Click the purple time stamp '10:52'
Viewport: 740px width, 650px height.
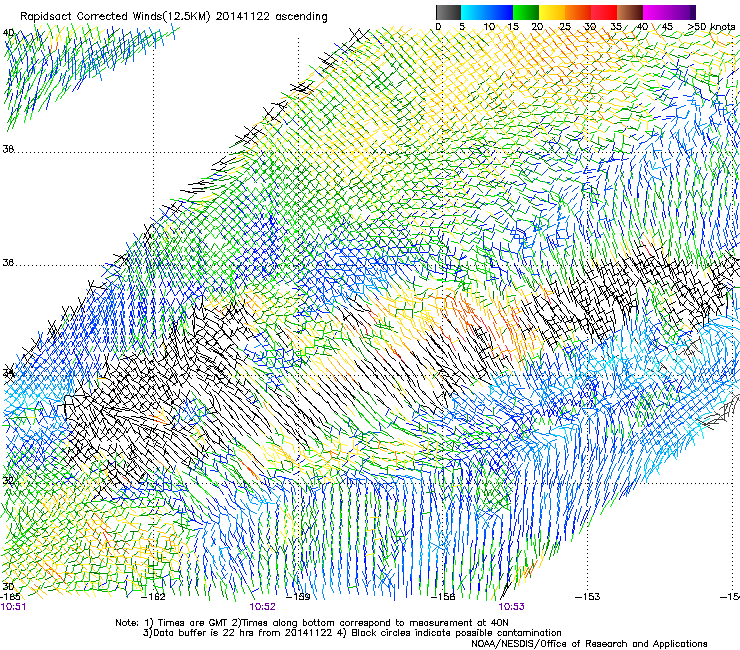tap(262, 607)
